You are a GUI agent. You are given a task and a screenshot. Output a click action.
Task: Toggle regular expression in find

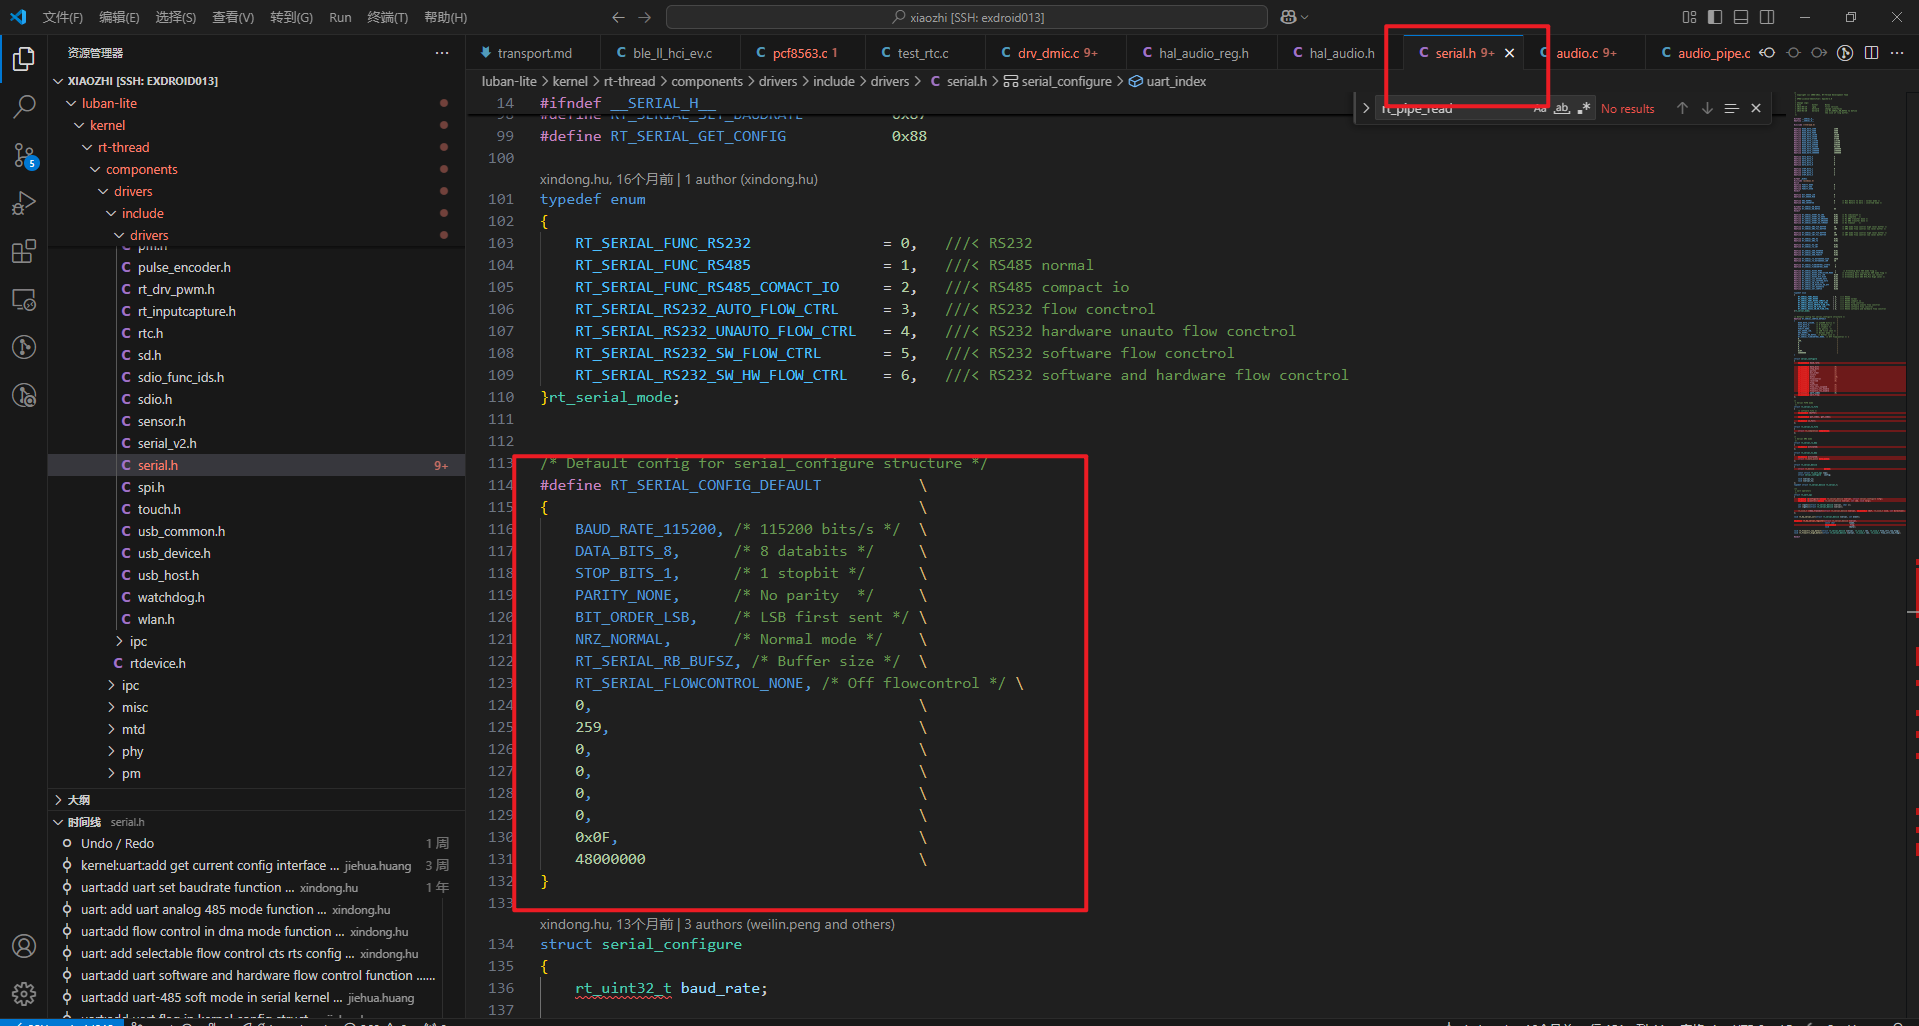pos(1583,108)
